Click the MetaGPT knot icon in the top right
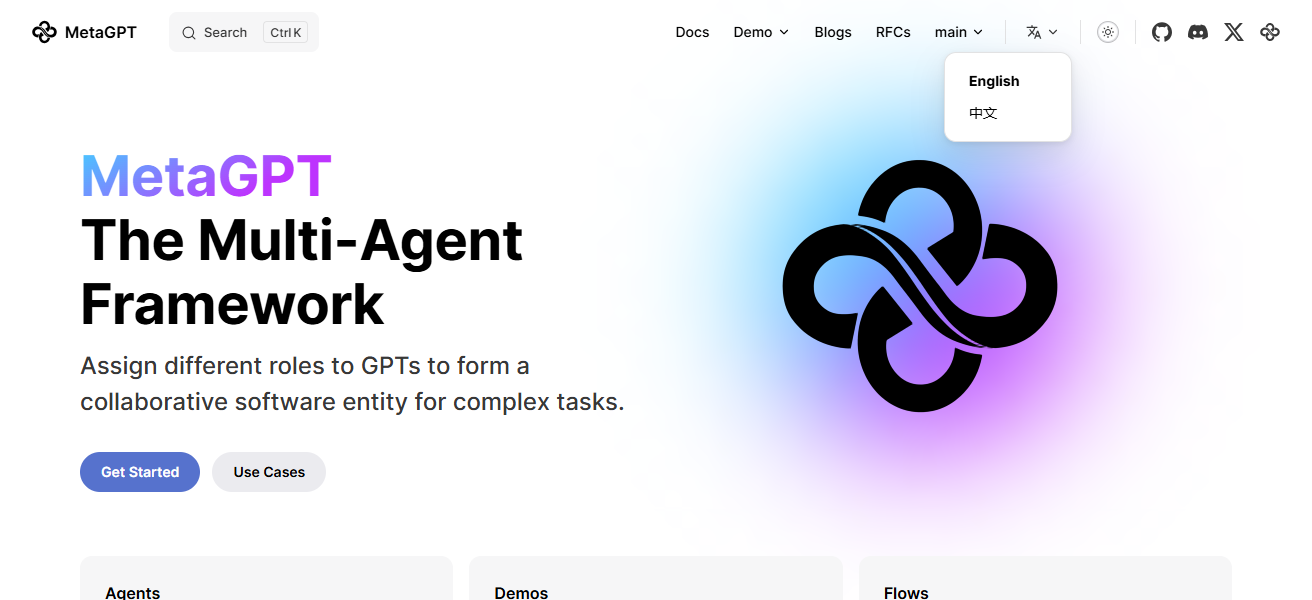The height and width of the screenshot is (600, 1312). click(1270, 32)
